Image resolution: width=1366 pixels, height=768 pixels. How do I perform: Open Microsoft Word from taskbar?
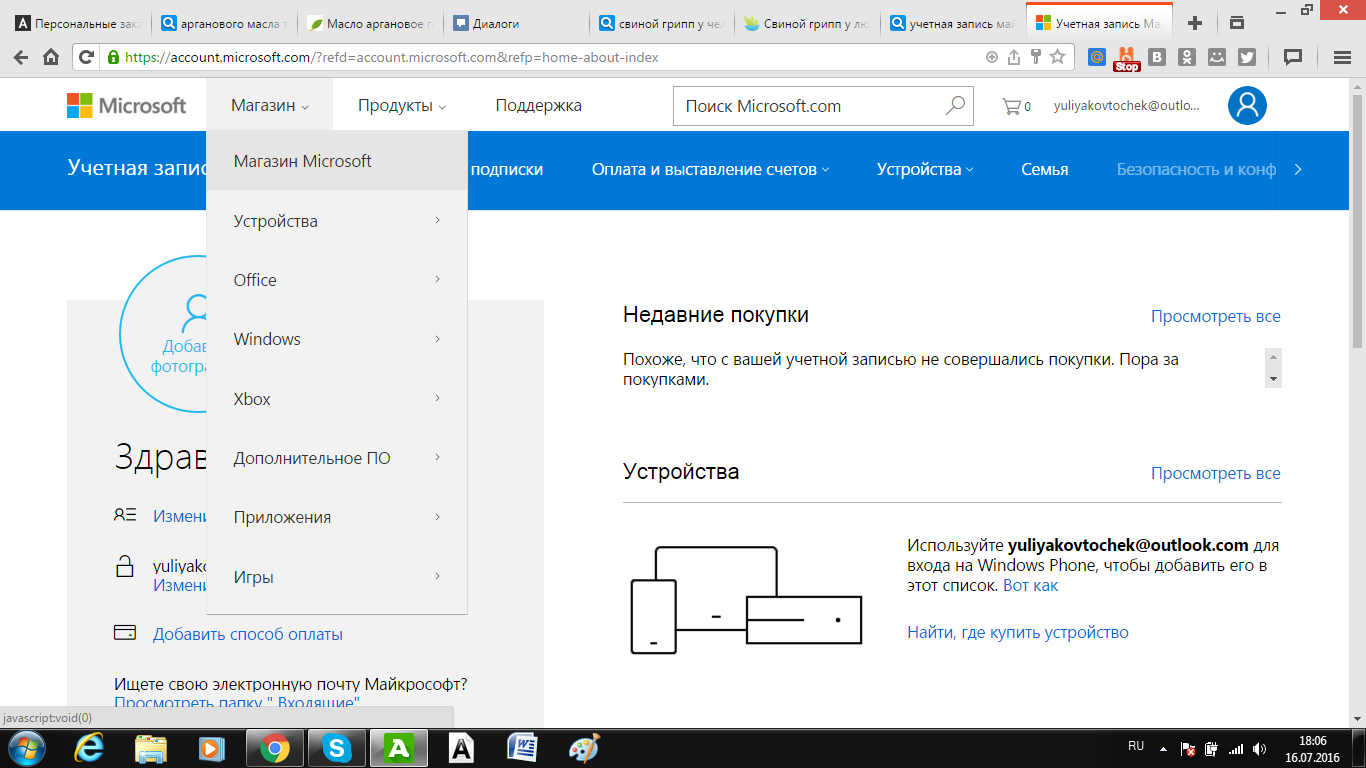pyautogui.click(x=523, y=748)
